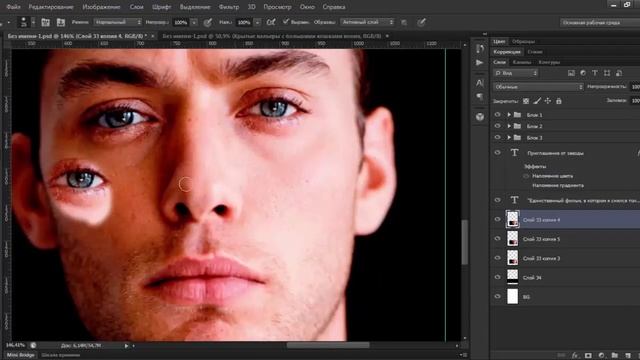This screenshot has height=360, width=640.
Task: Open the Файл menu
Action: (14, 7)
